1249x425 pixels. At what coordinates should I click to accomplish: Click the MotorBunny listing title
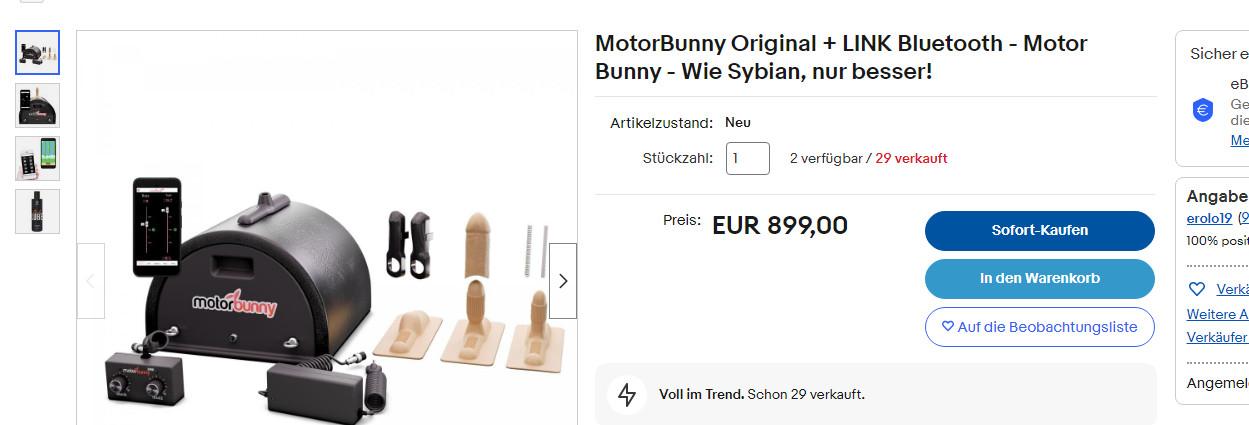pyautogui.click(x=840, y=57)
